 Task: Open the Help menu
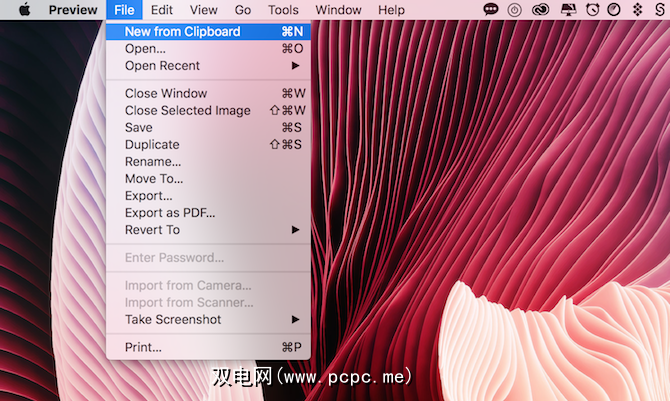click(x=391, y=9)
